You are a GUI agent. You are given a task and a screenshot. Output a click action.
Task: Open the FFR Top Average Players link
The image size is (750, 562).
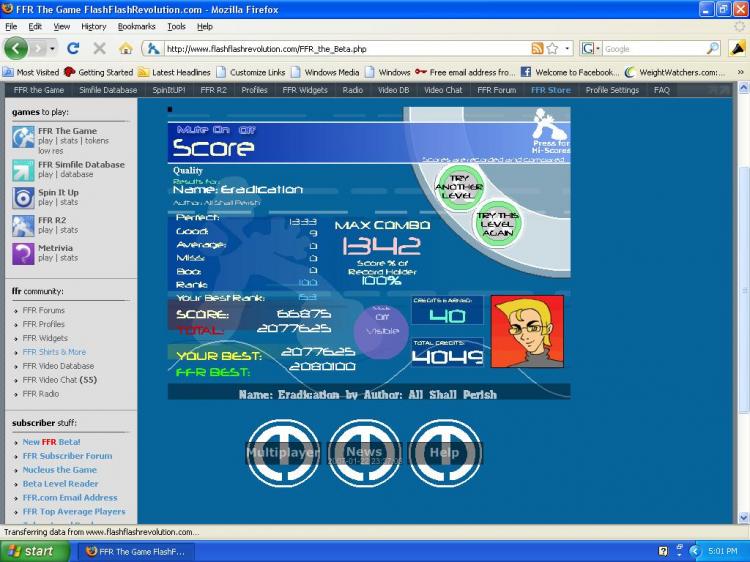tap(74, 511)
